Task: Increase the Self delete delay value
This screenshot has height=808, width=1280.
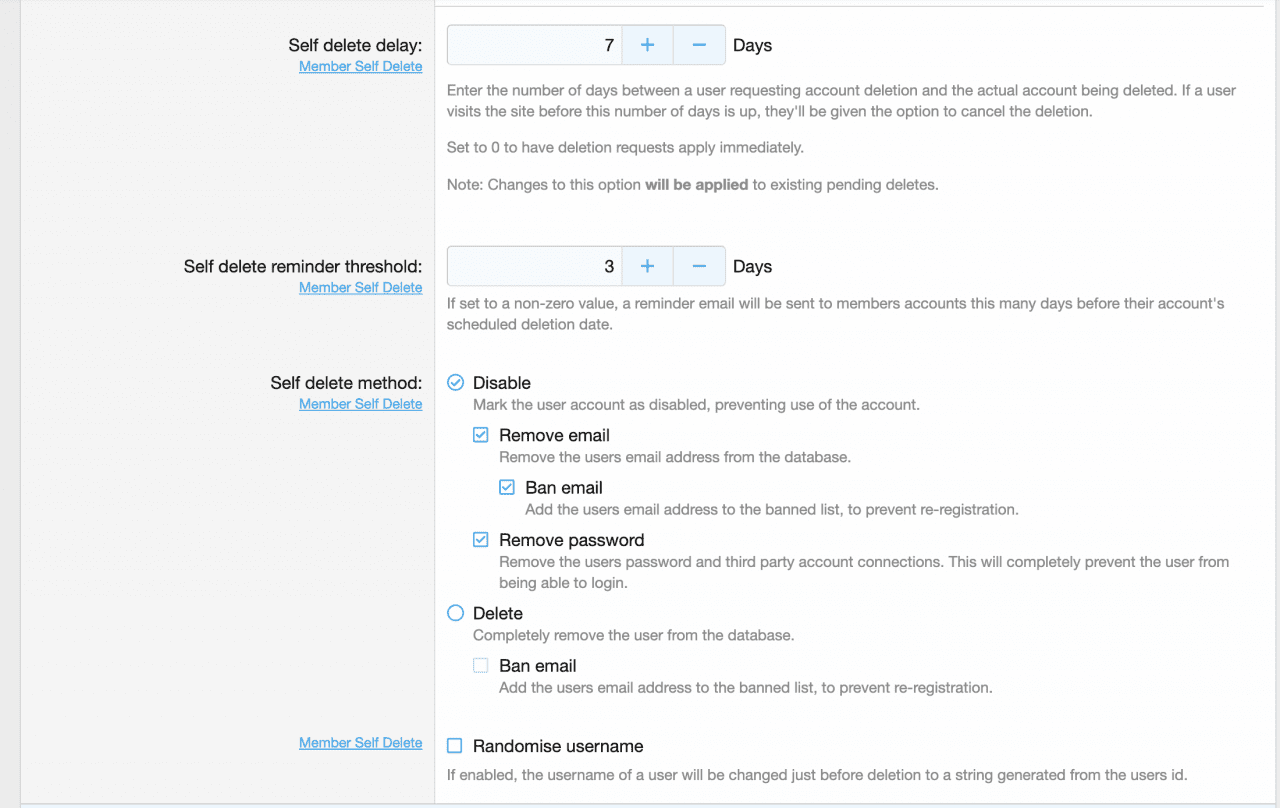Action: click(647, 45)
